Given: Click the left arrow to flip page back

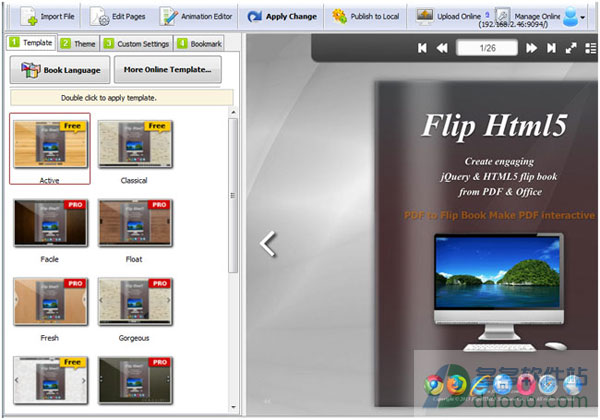Looking at the screenshot, I should pyautogui.click(x=267, y=244).
